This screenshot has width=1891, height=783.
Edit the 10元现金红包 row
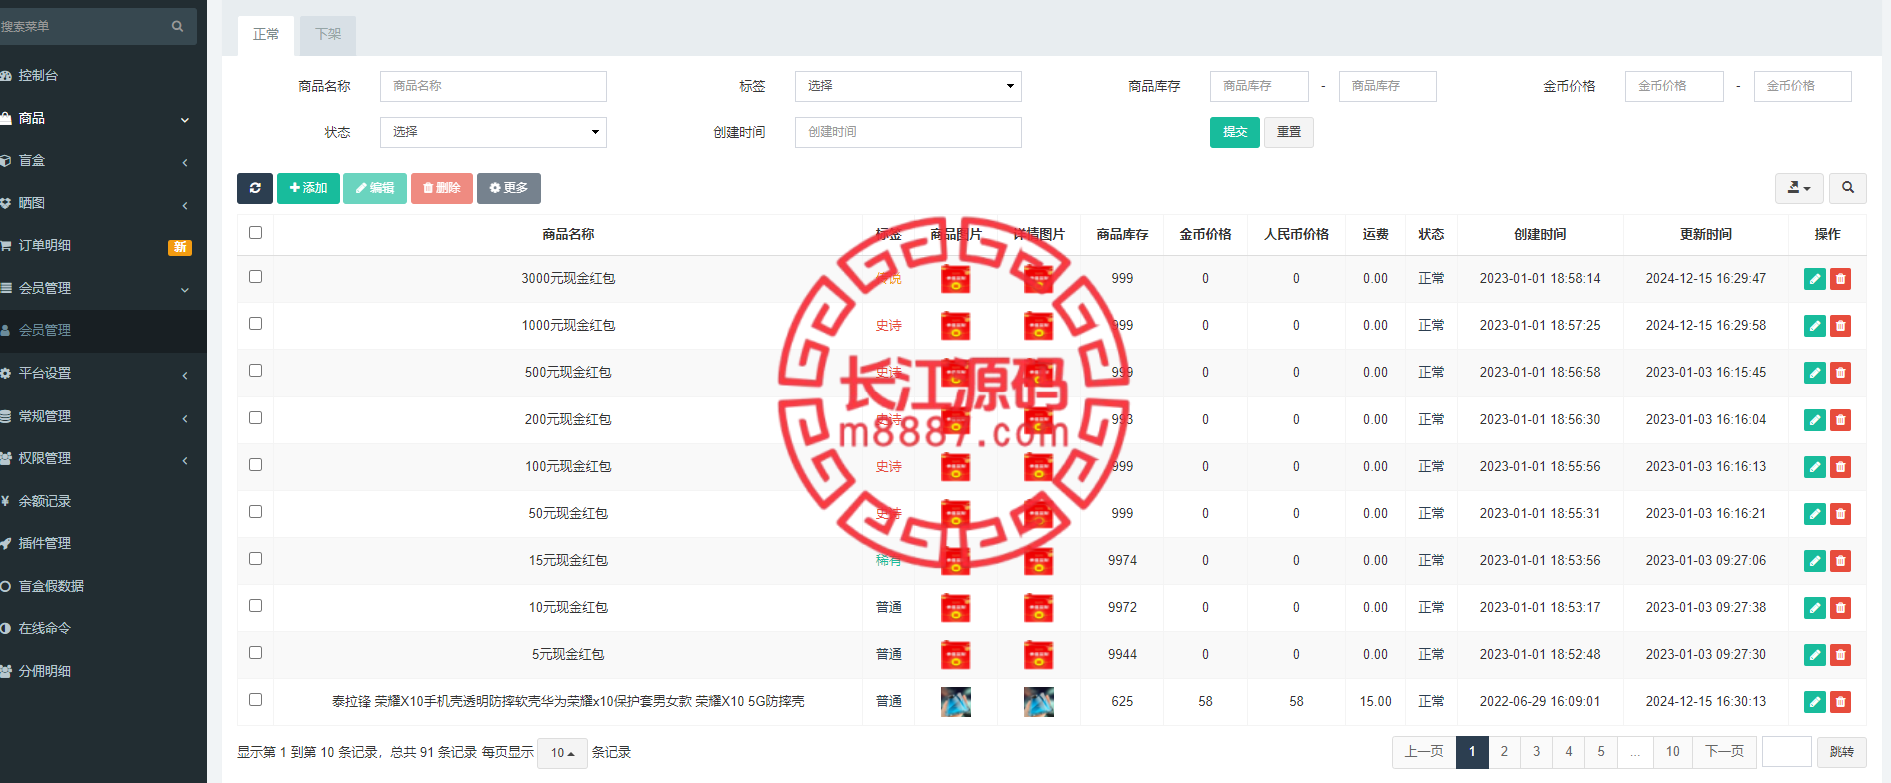(1815, 608)
